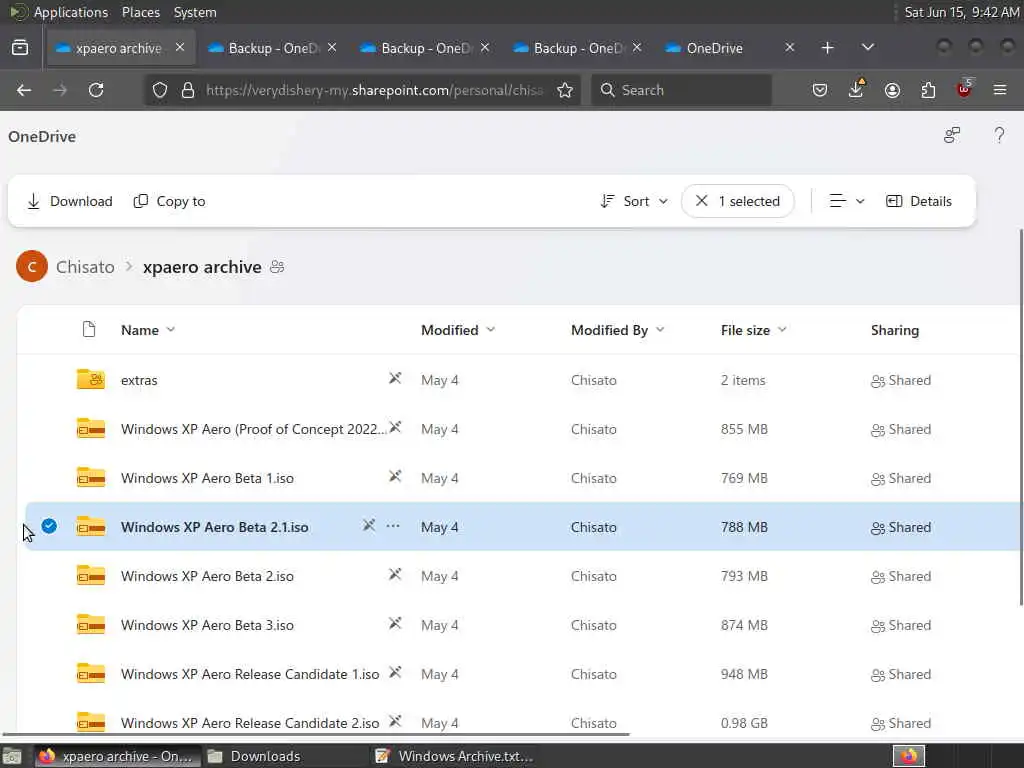Open a new tab with plus icon
Viewport: 1024px width, 768px height.
(827, 48)
